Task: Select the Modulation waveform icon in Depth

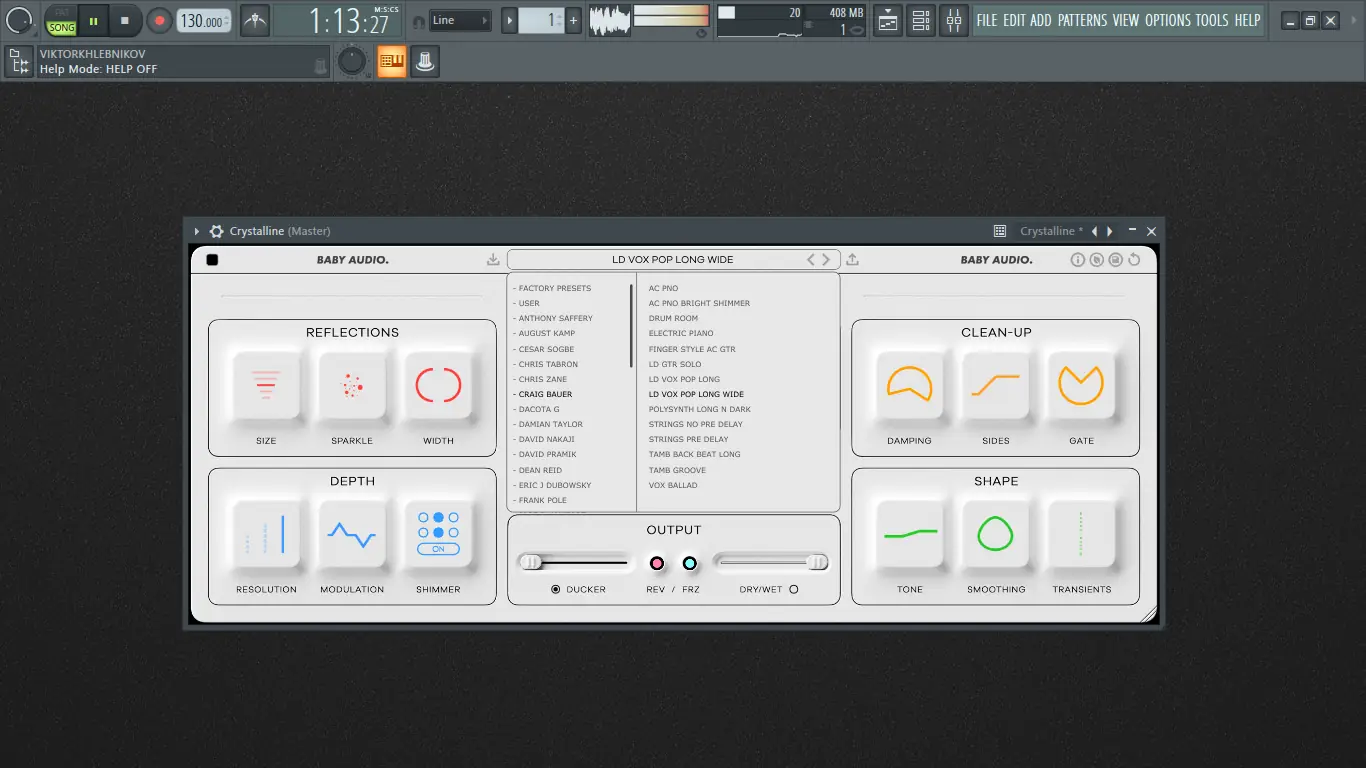Action: [352, 534]
